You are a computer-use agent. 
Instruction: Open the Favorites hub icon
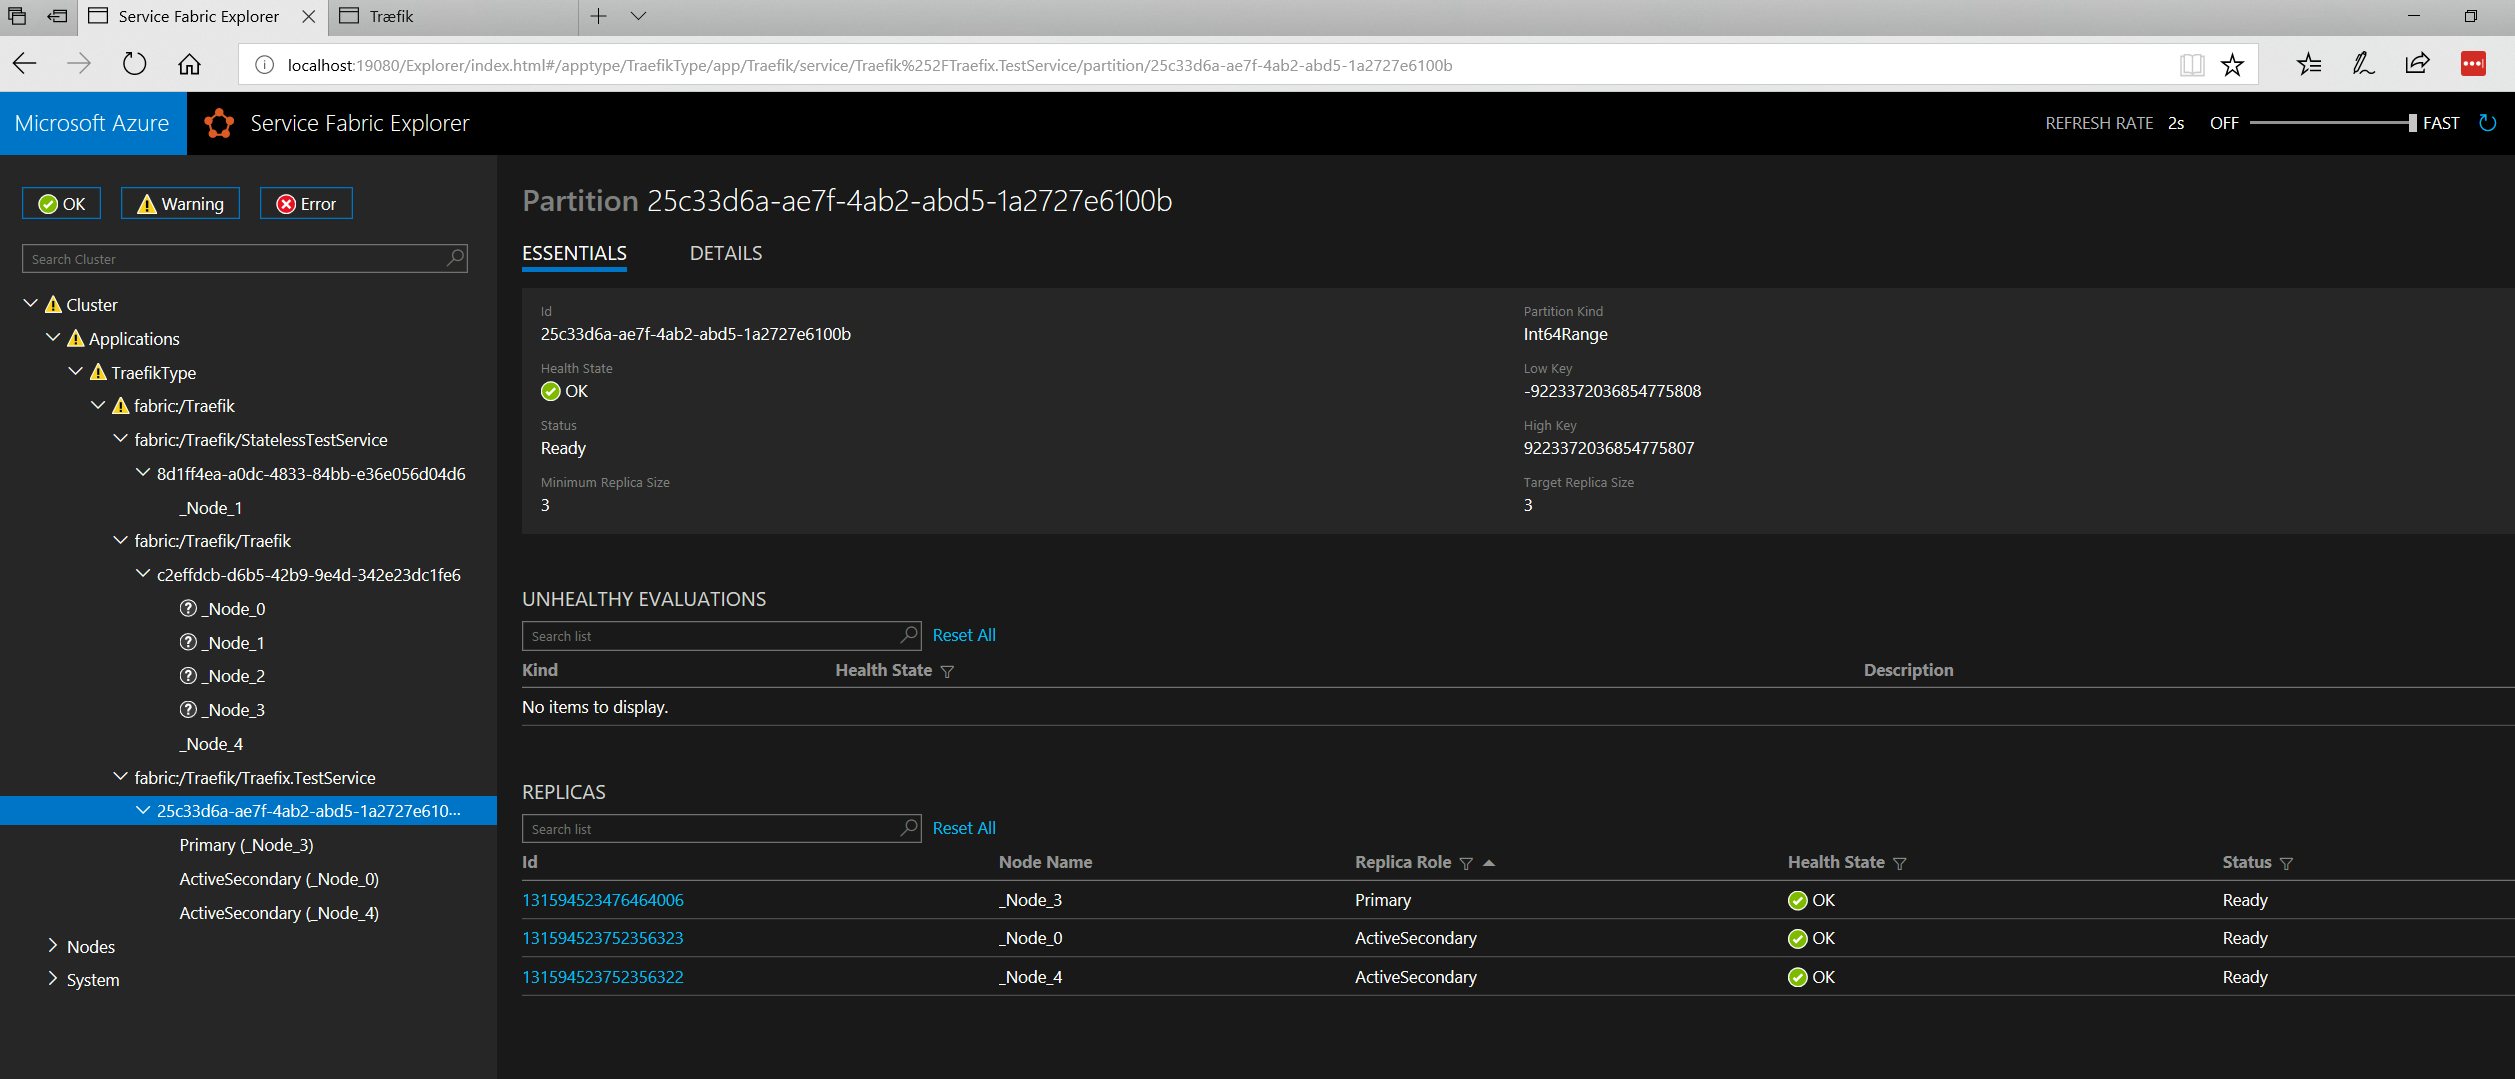[x=2309, y=65]
